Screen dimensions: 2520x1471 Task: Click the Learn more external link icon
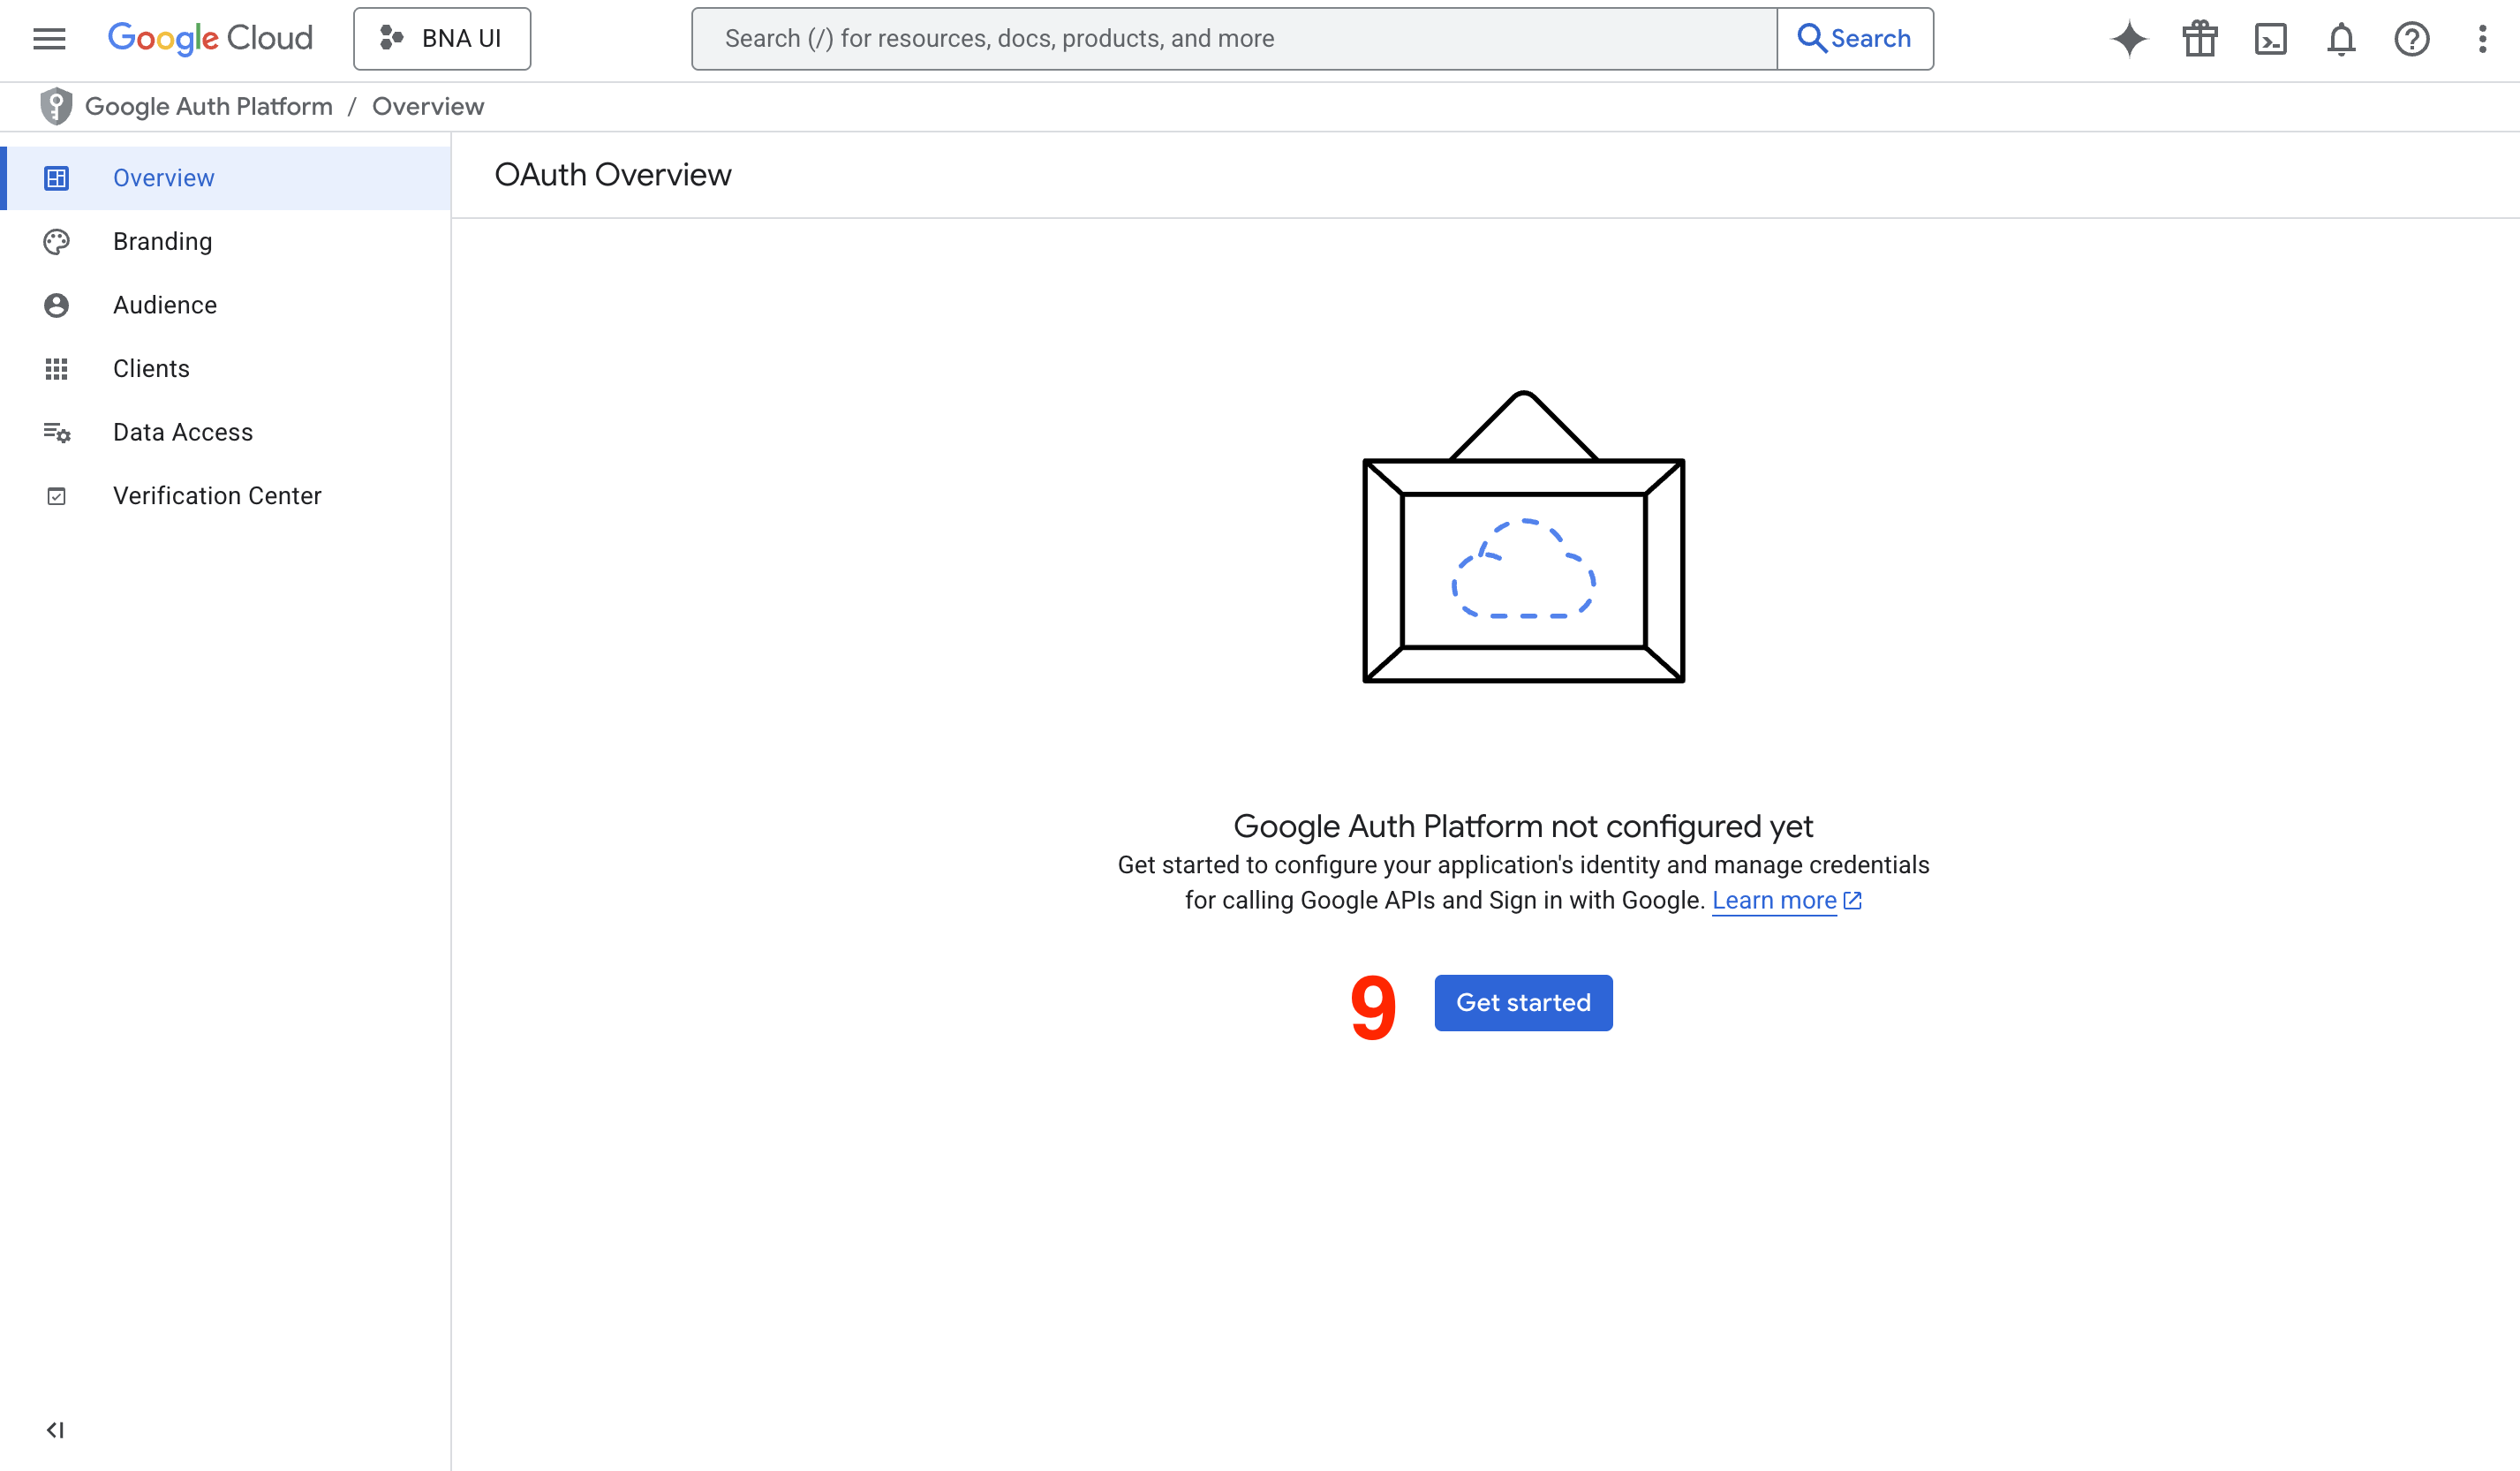pos(1852,900)
